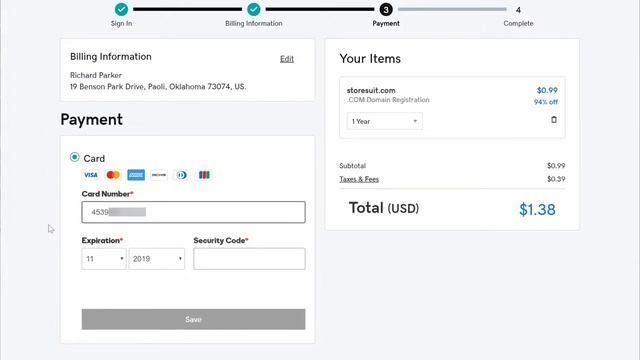Screen dimensions: 640x360
Task: Click the Subtotal label
Action: click(x=353, y=166)
